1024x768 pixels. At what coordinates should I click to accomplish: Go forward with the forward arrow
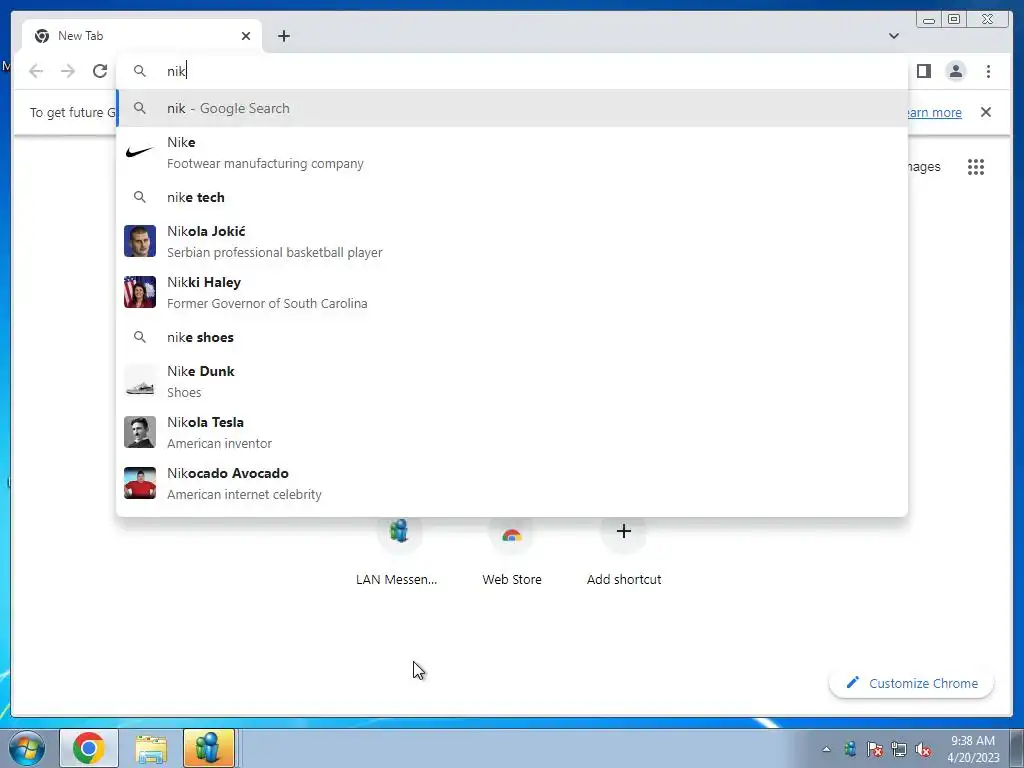(68, 71)
